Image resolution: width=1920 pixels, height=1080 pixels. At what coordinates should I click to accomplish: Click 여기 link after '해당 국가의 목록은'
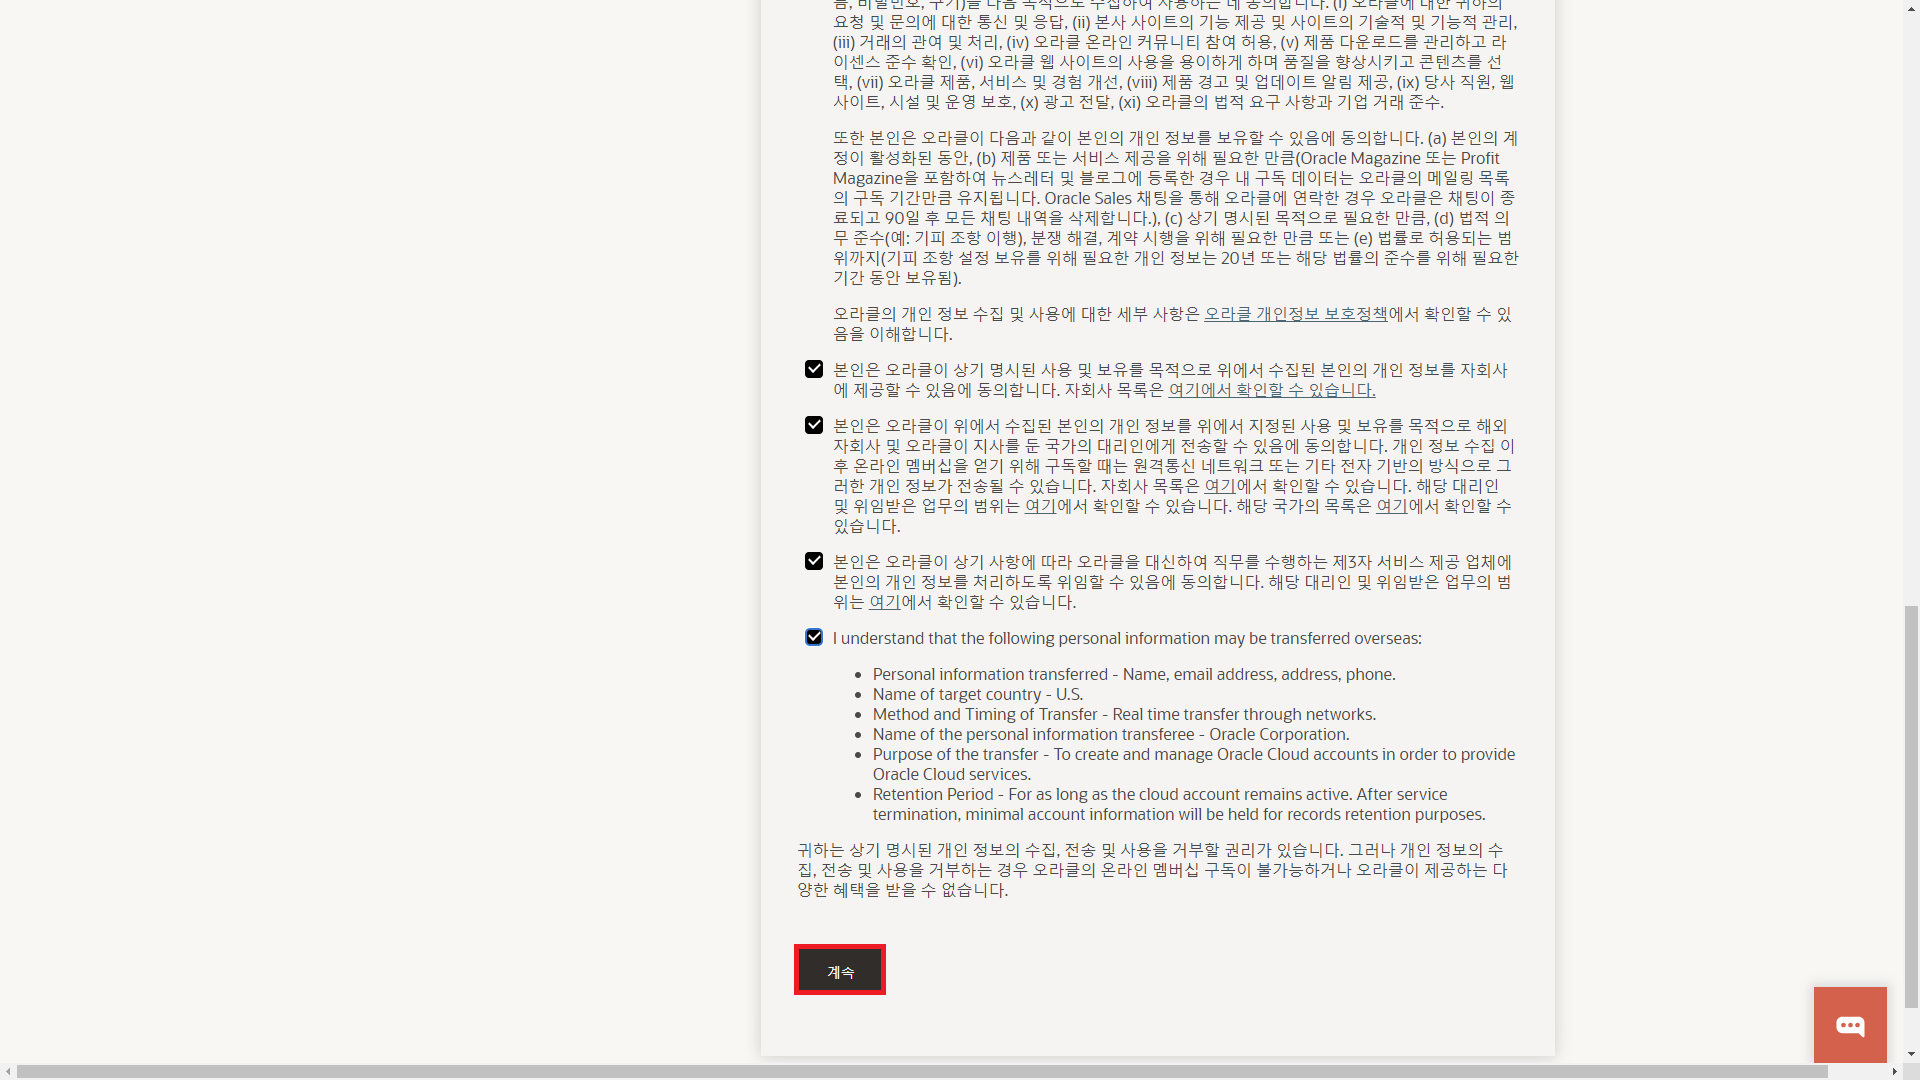[1391, 506]
